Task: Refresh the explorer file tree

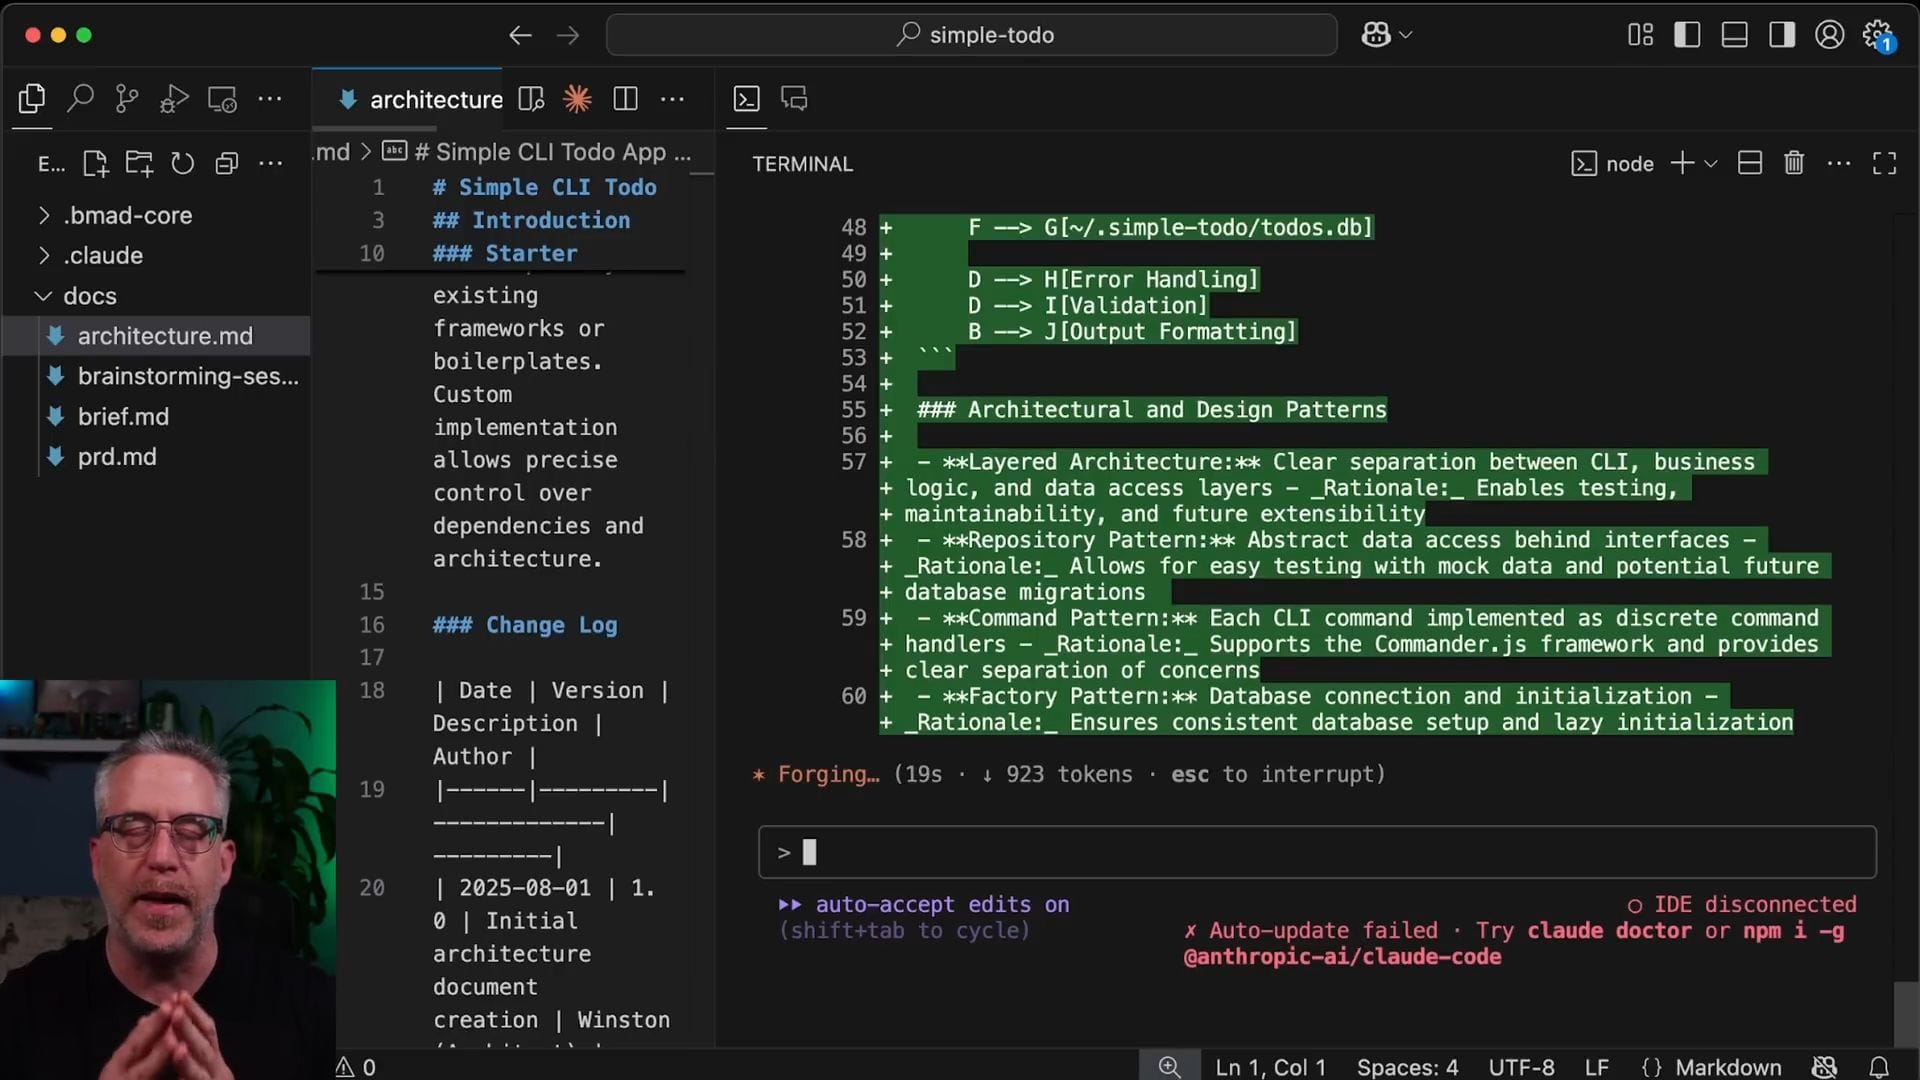Action: click(182, 163)
